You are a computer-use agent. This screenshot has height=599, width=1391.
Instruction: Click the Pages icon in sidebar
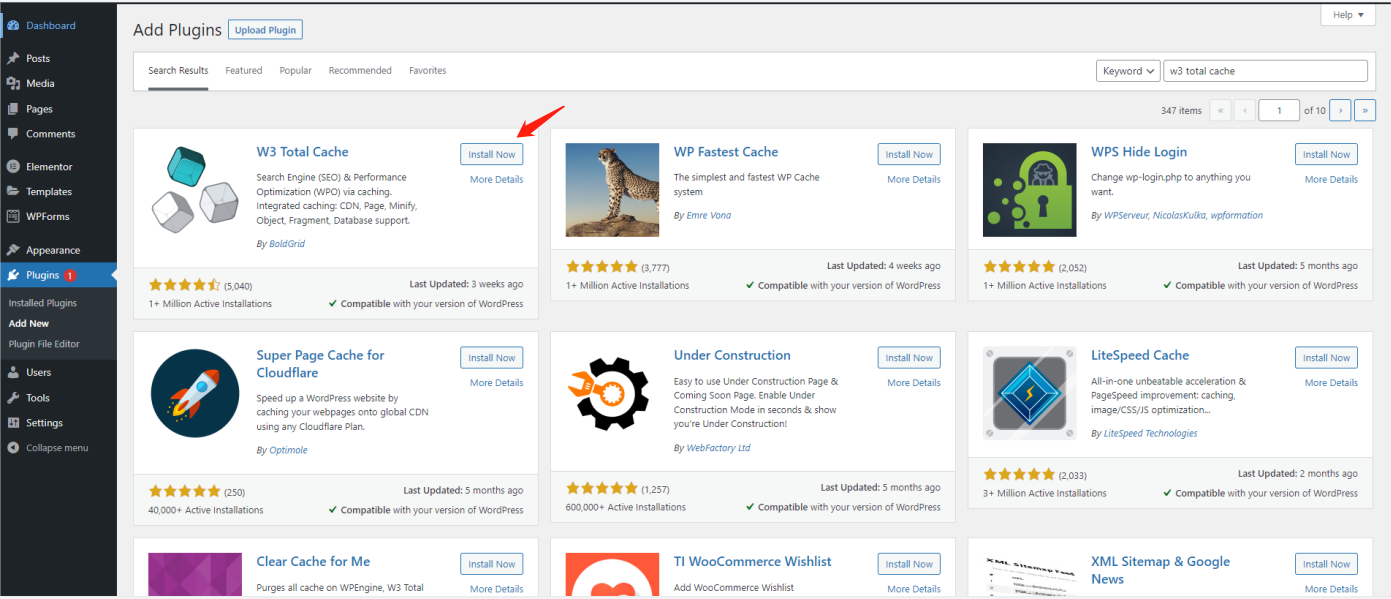pos(13,109)
